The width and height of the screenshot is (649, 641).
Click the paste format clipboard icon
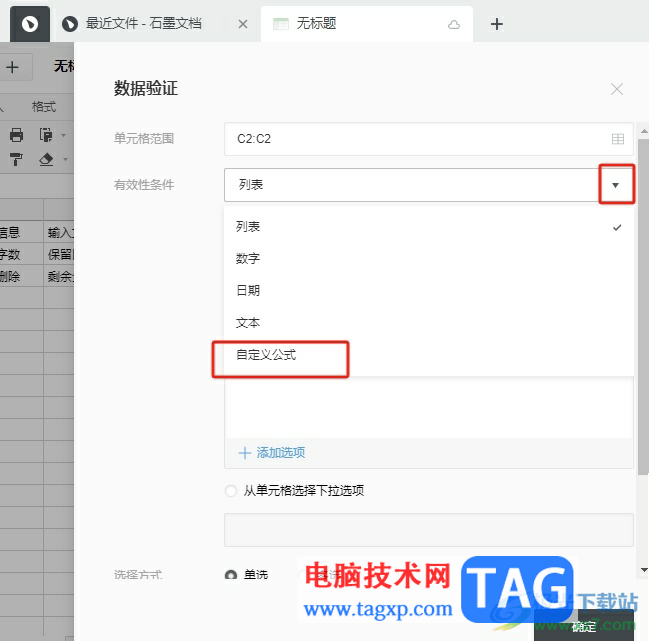pos(46,135)
